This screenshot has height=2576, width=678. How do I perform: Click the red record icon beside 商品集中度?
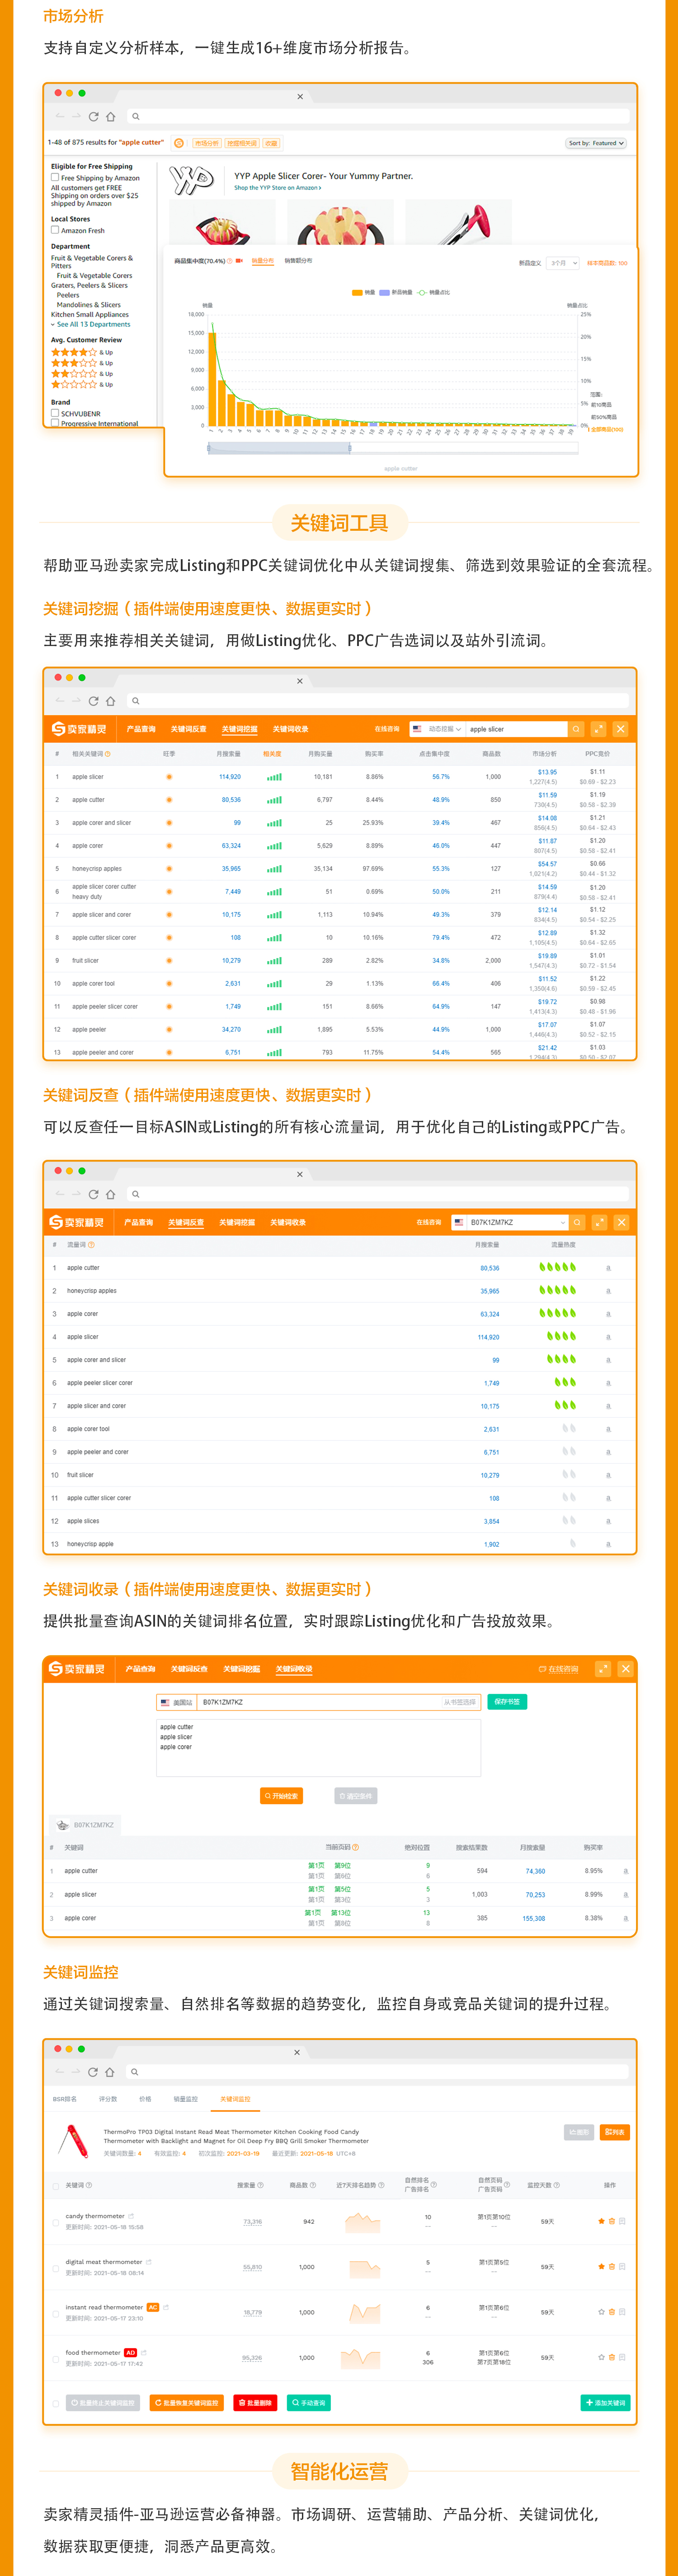click(x=239, y=261)
